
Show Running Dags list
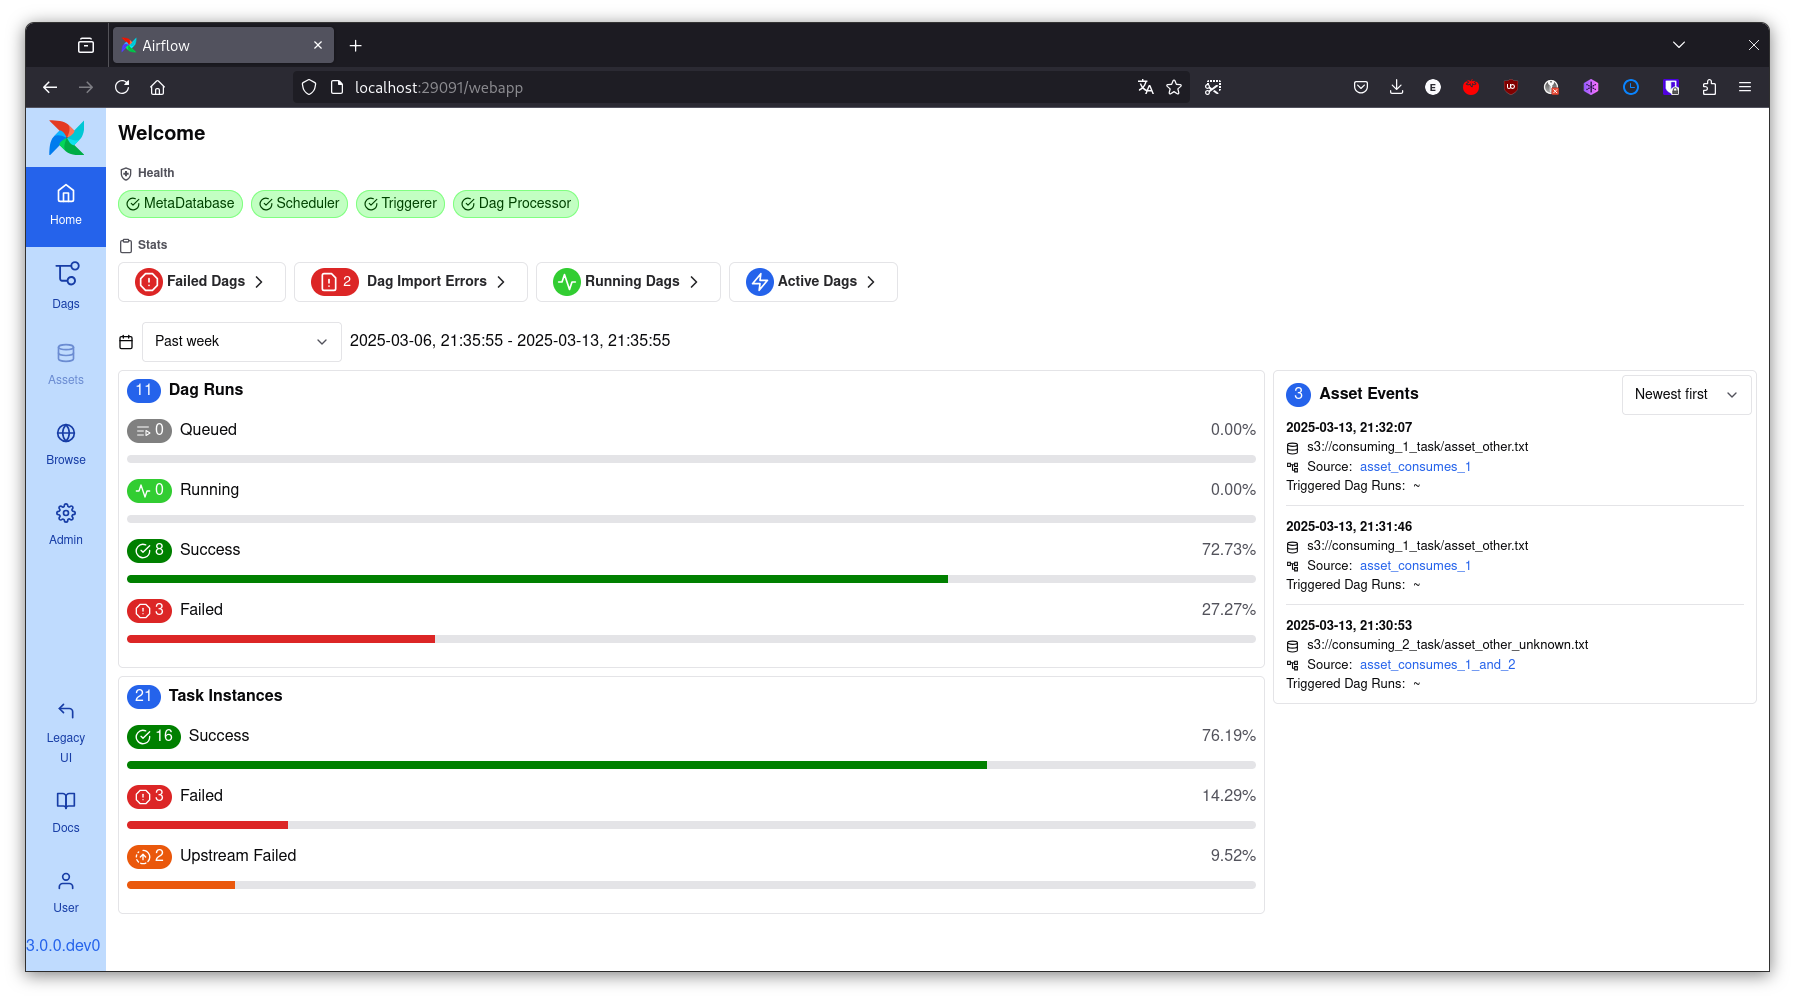click(627, 282)
